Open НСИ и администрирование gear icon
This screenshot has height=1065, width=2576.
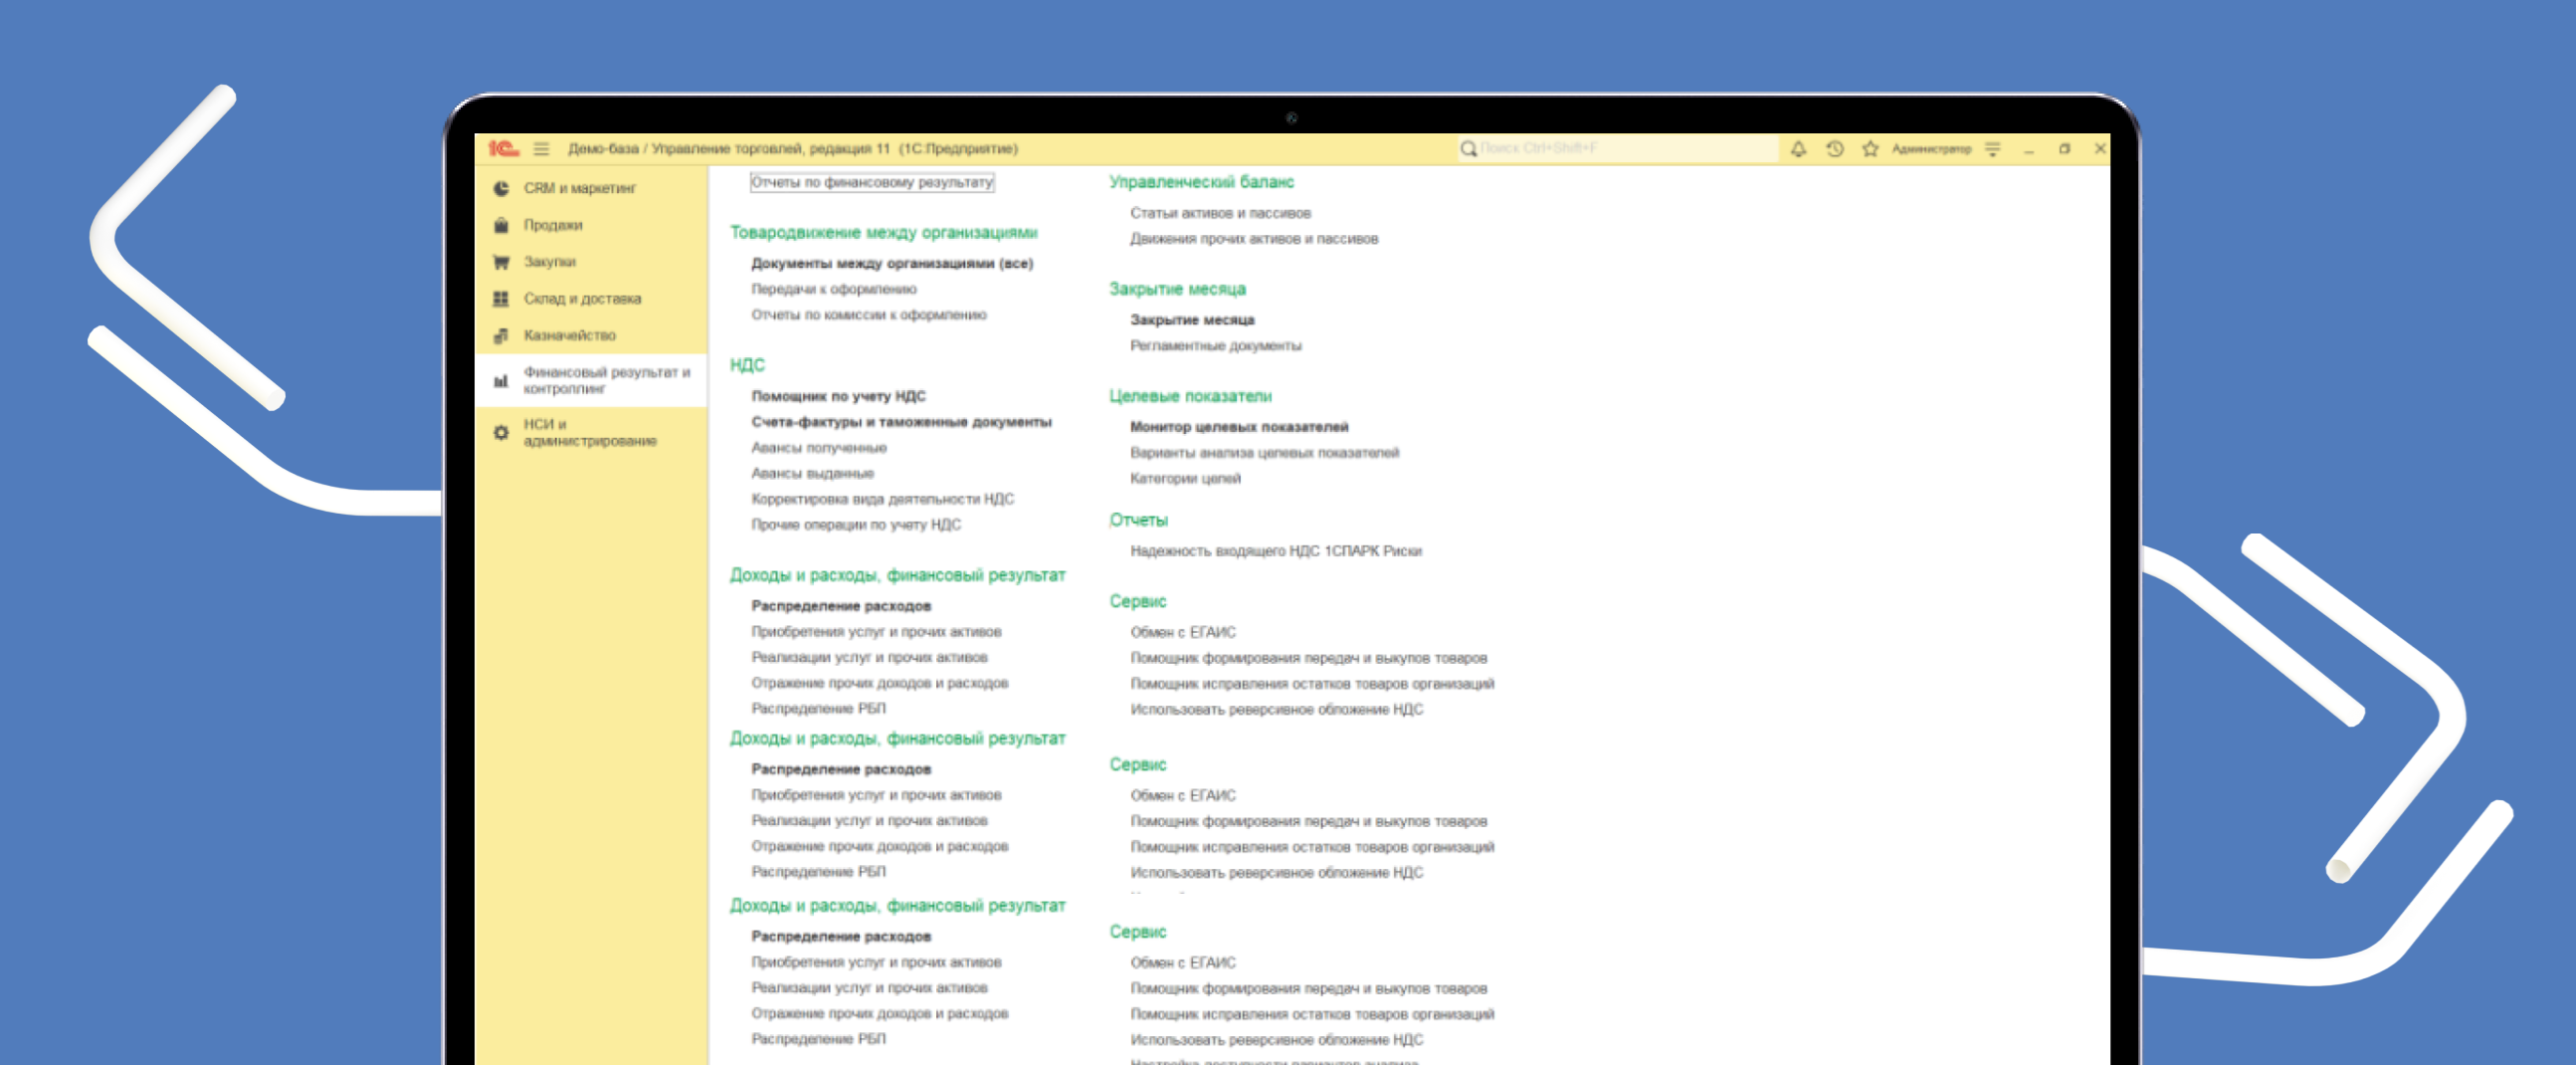click(501, 433)
